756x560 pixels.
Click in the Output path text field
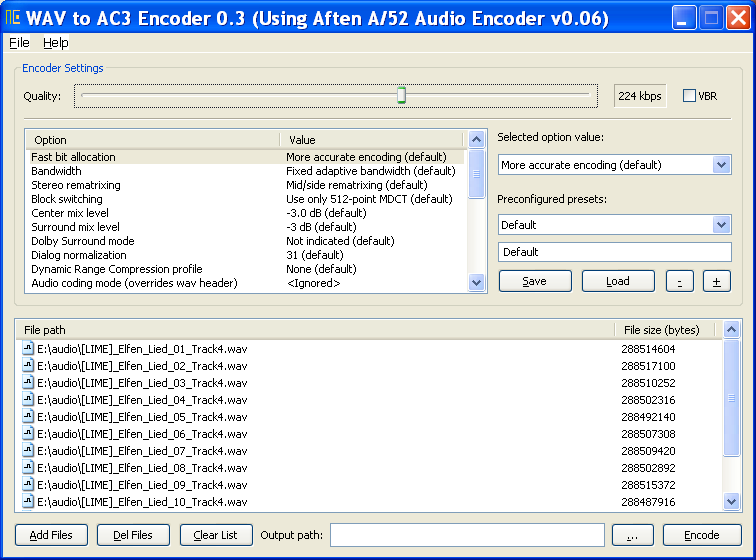pos(467,535)
